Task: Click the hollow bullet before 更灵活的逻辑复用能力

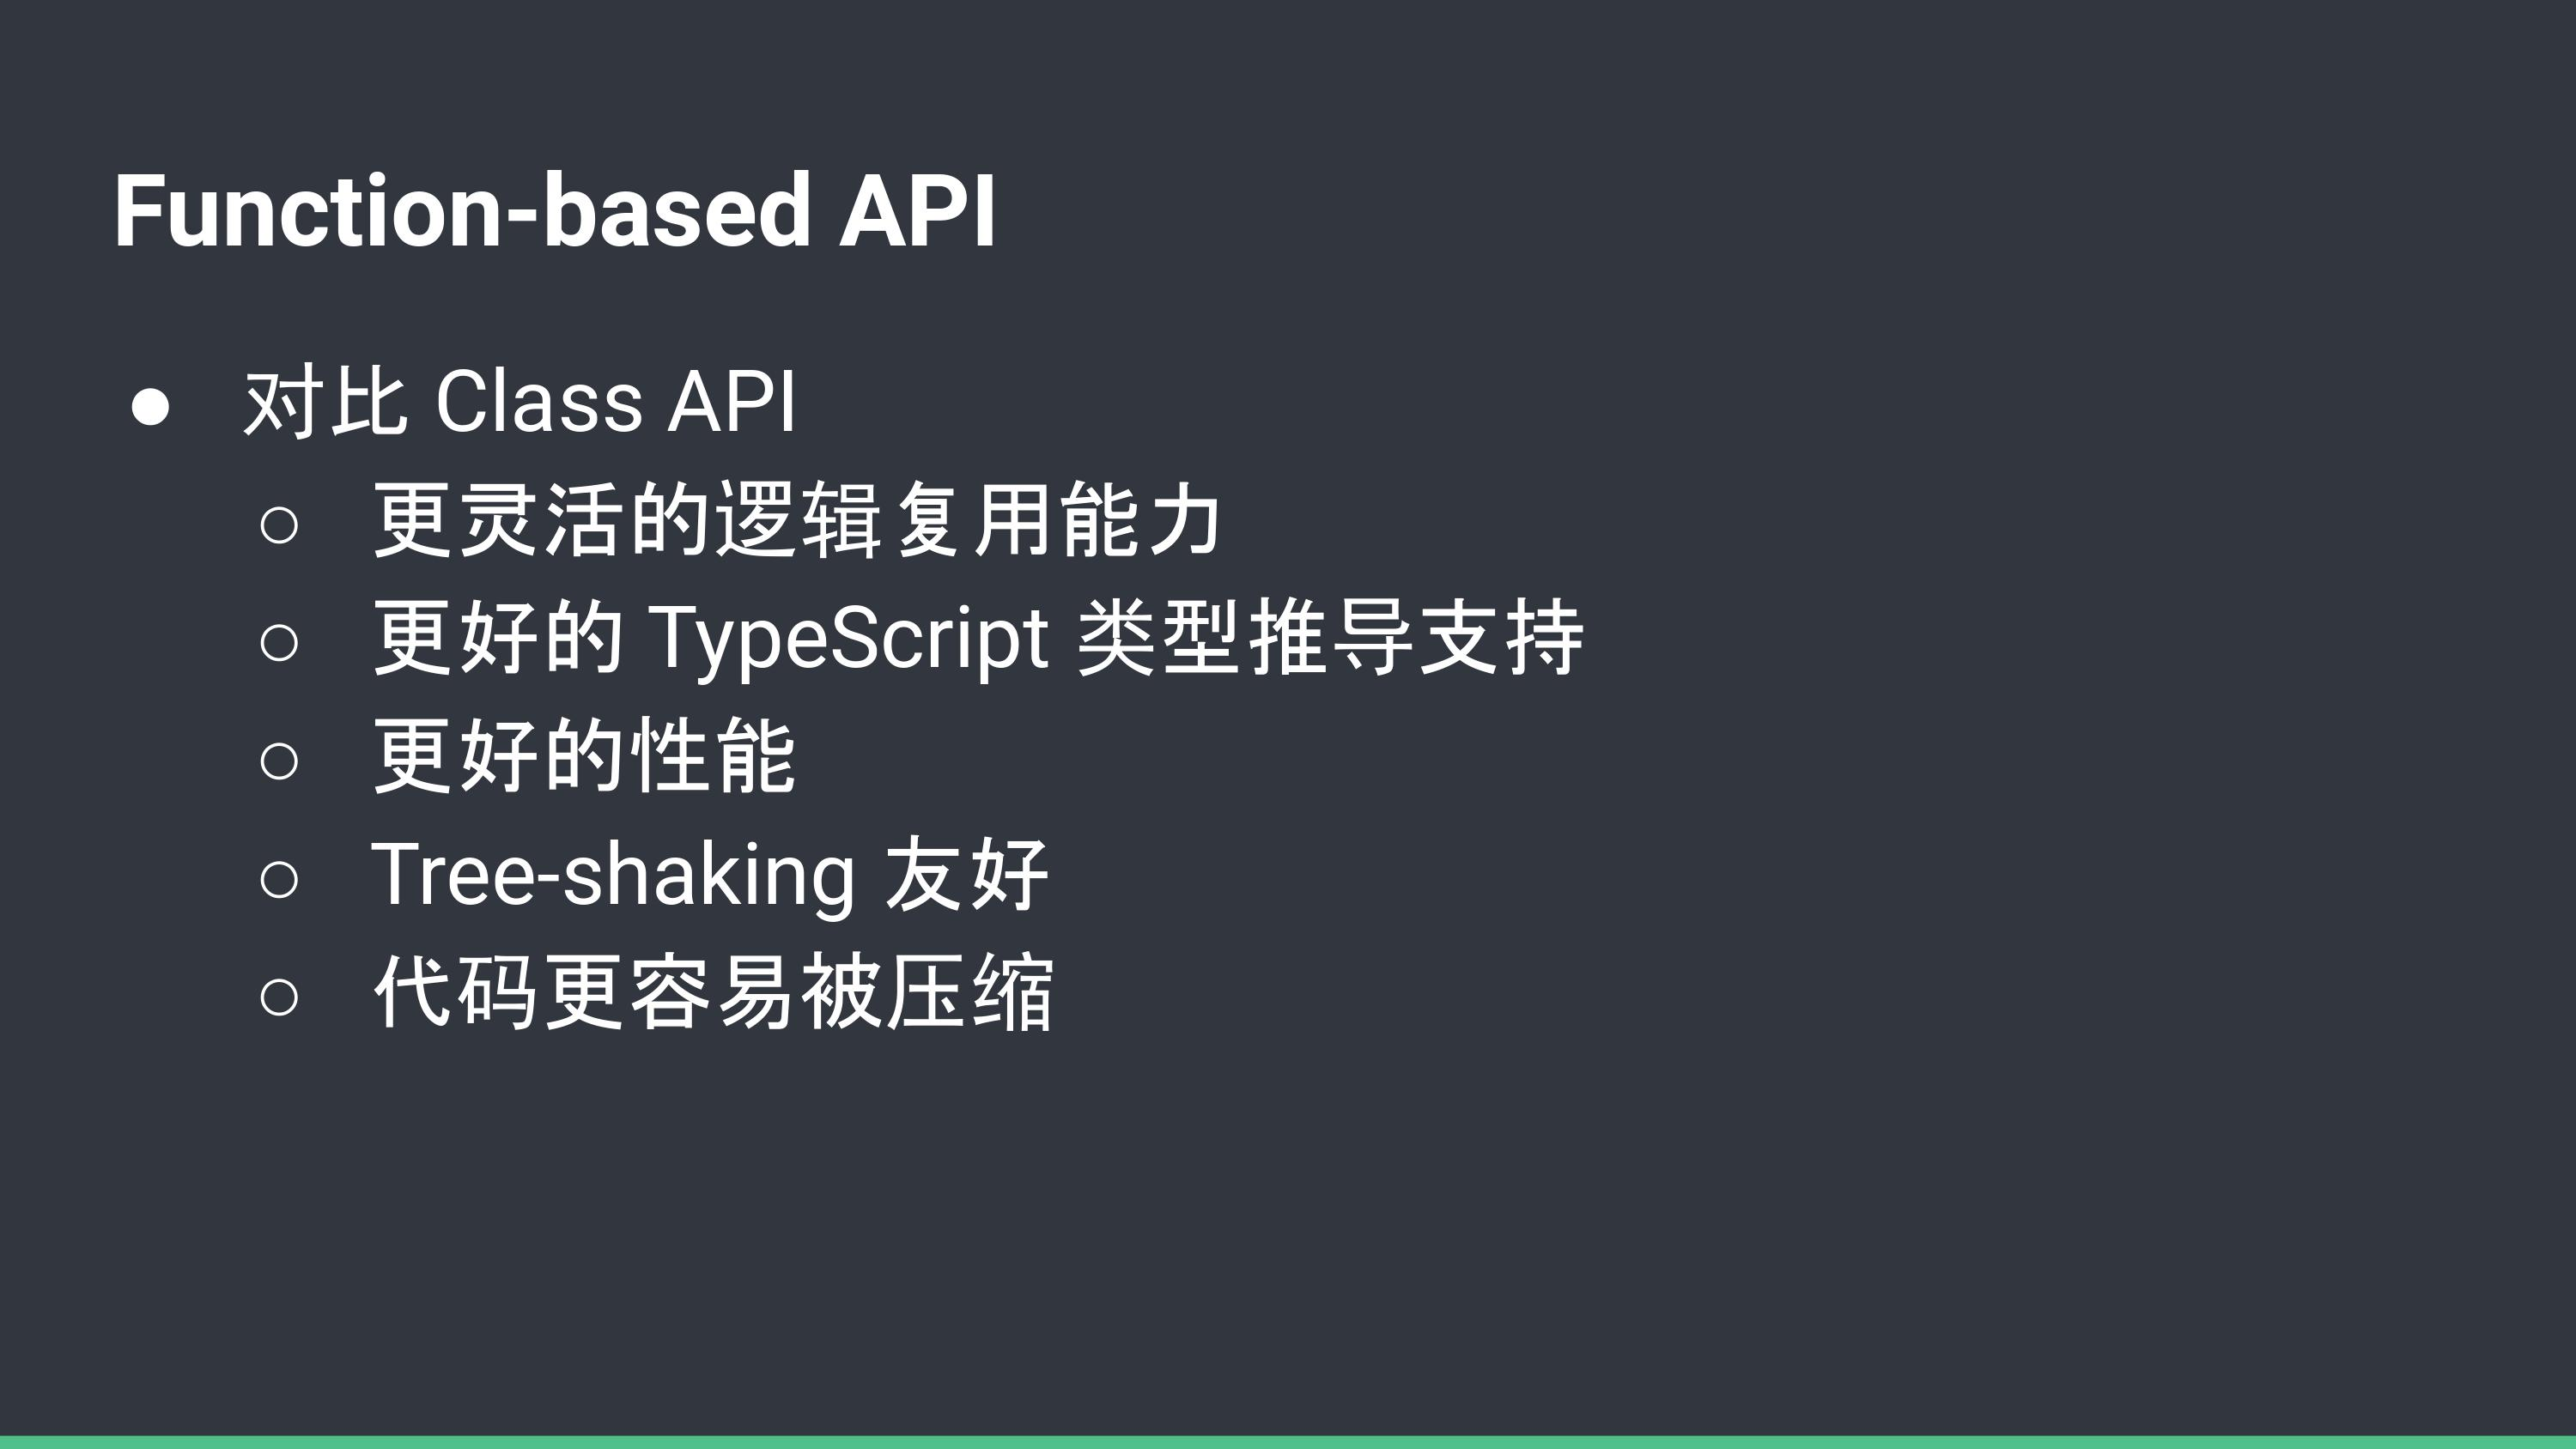Action: pos(279,525)
